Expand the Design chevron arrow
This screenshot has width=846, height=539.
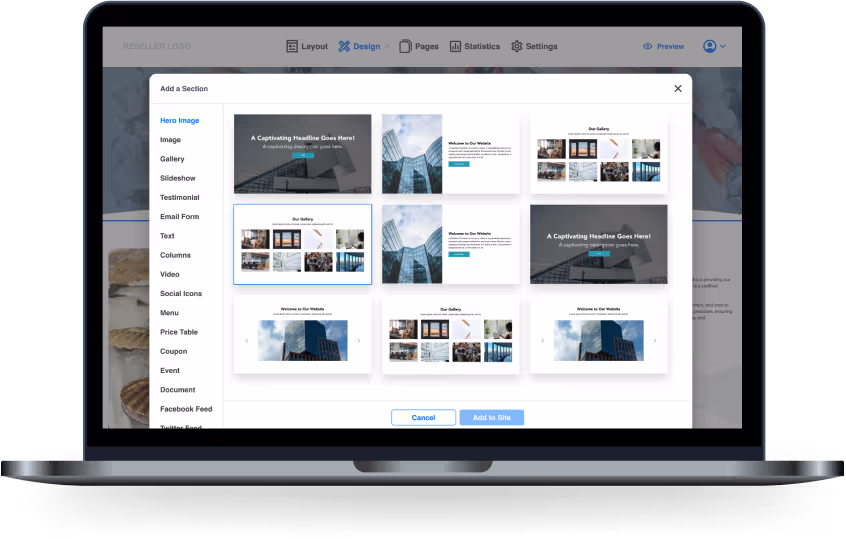pyautogui.click(x=387, y=47)
